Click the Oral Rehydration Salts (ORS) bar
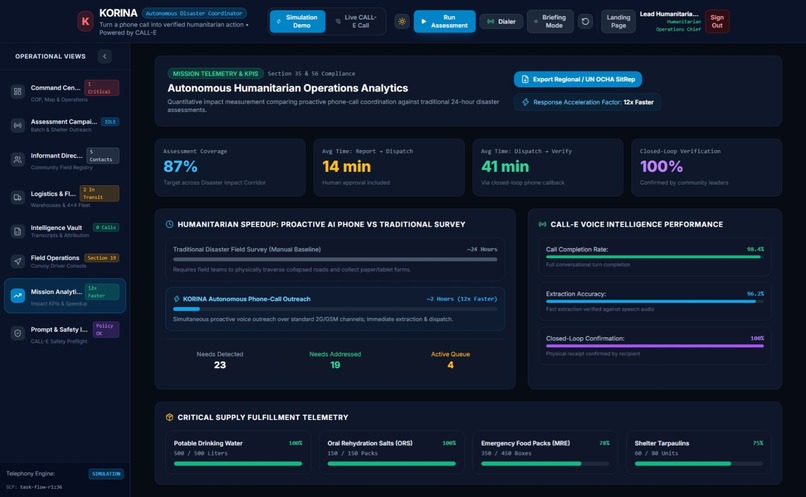 [392, 464]
